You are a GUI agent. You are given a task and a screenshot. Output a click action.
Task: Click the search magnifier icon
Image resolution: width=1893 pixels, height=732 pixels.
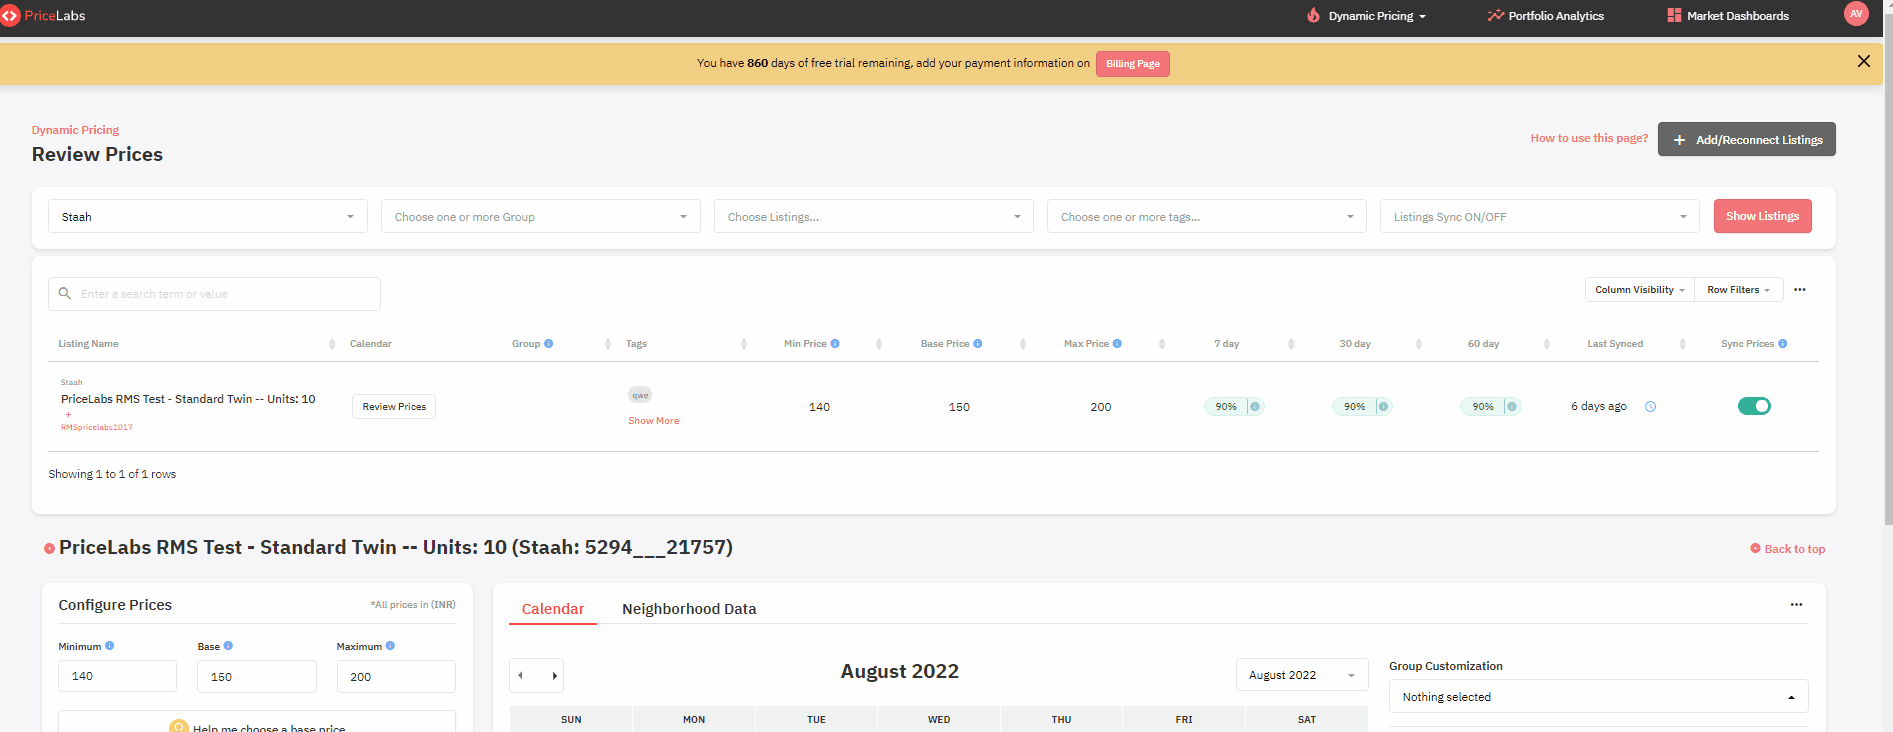[65, 293]
